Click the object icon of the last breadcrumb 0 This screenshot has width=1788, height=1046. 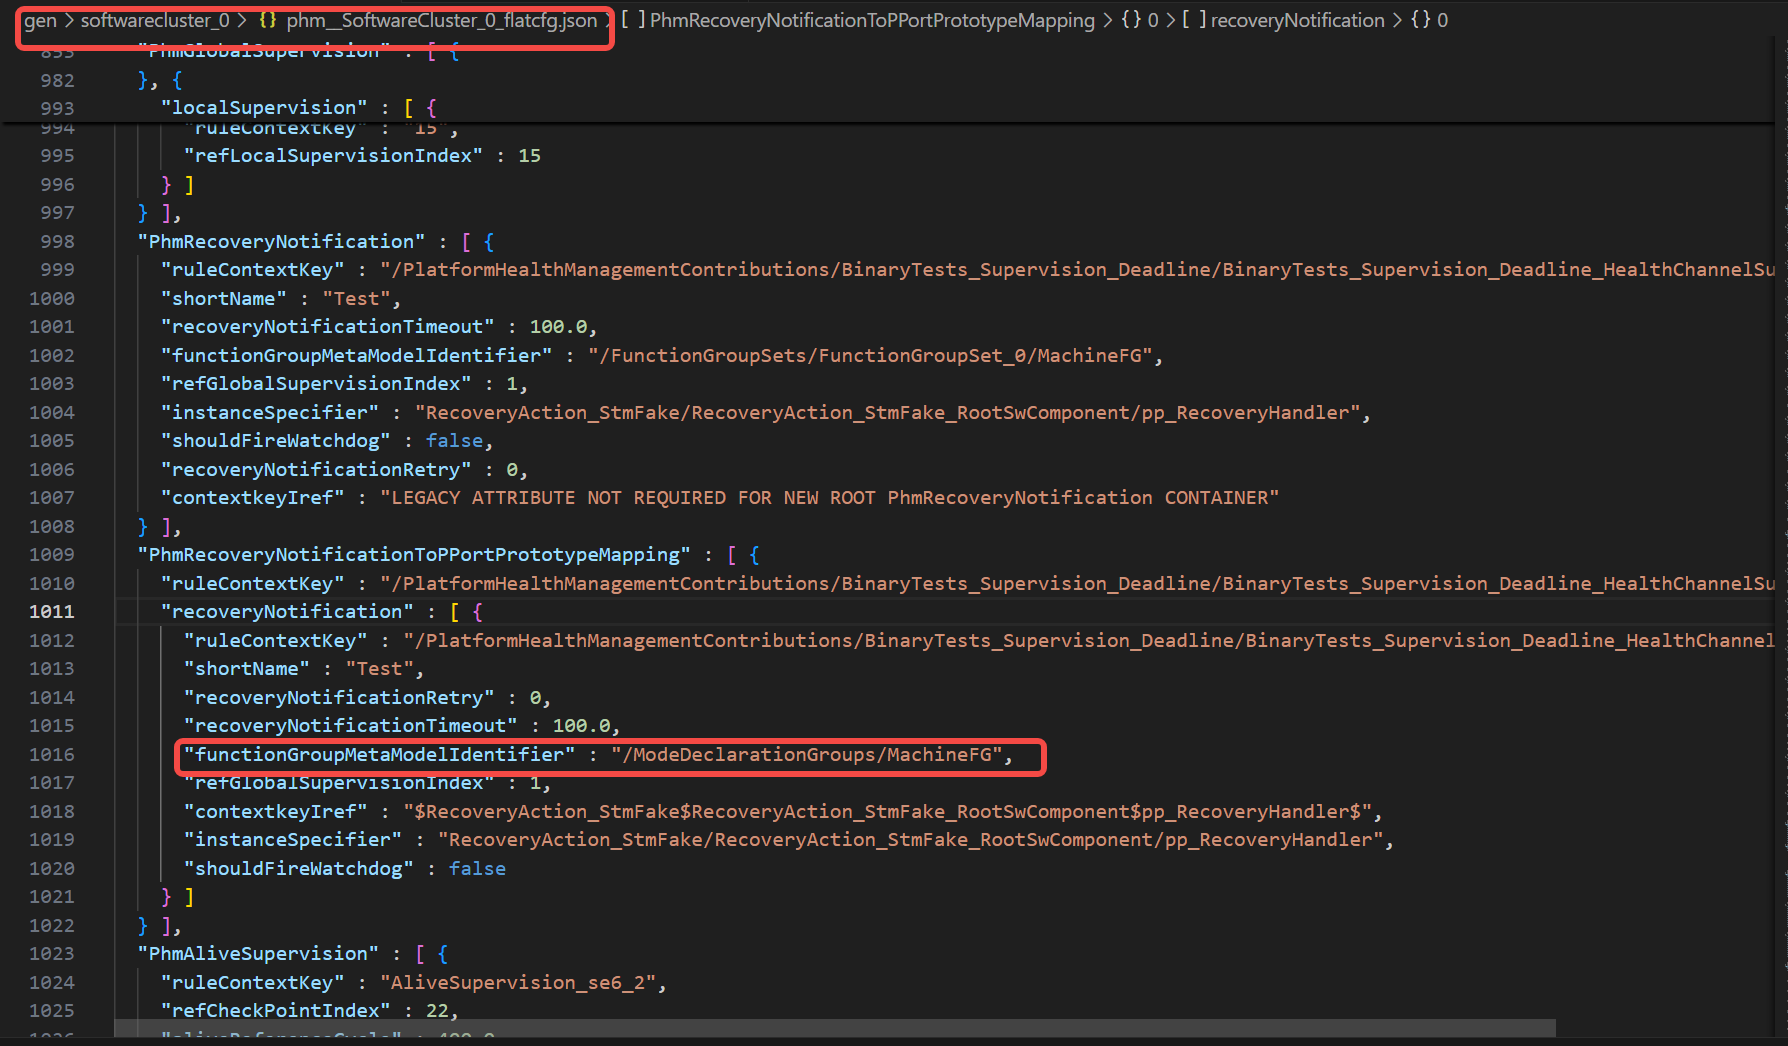coord(1420,20)
